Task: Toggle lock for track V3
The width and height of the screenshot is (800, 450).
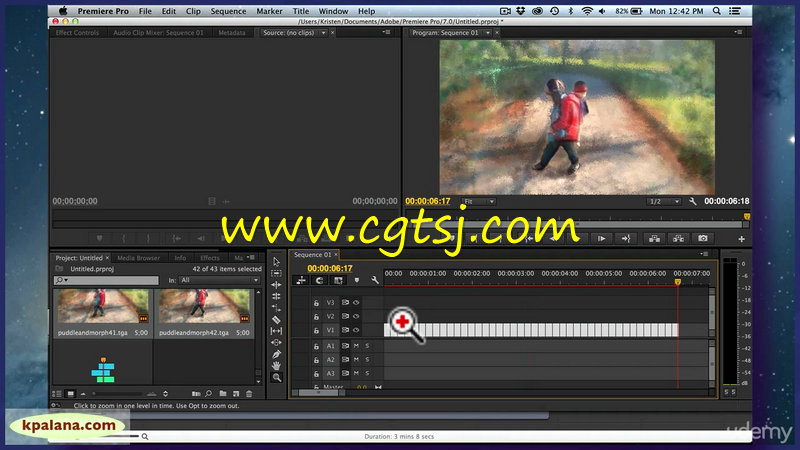Action: tap(316, 303)
